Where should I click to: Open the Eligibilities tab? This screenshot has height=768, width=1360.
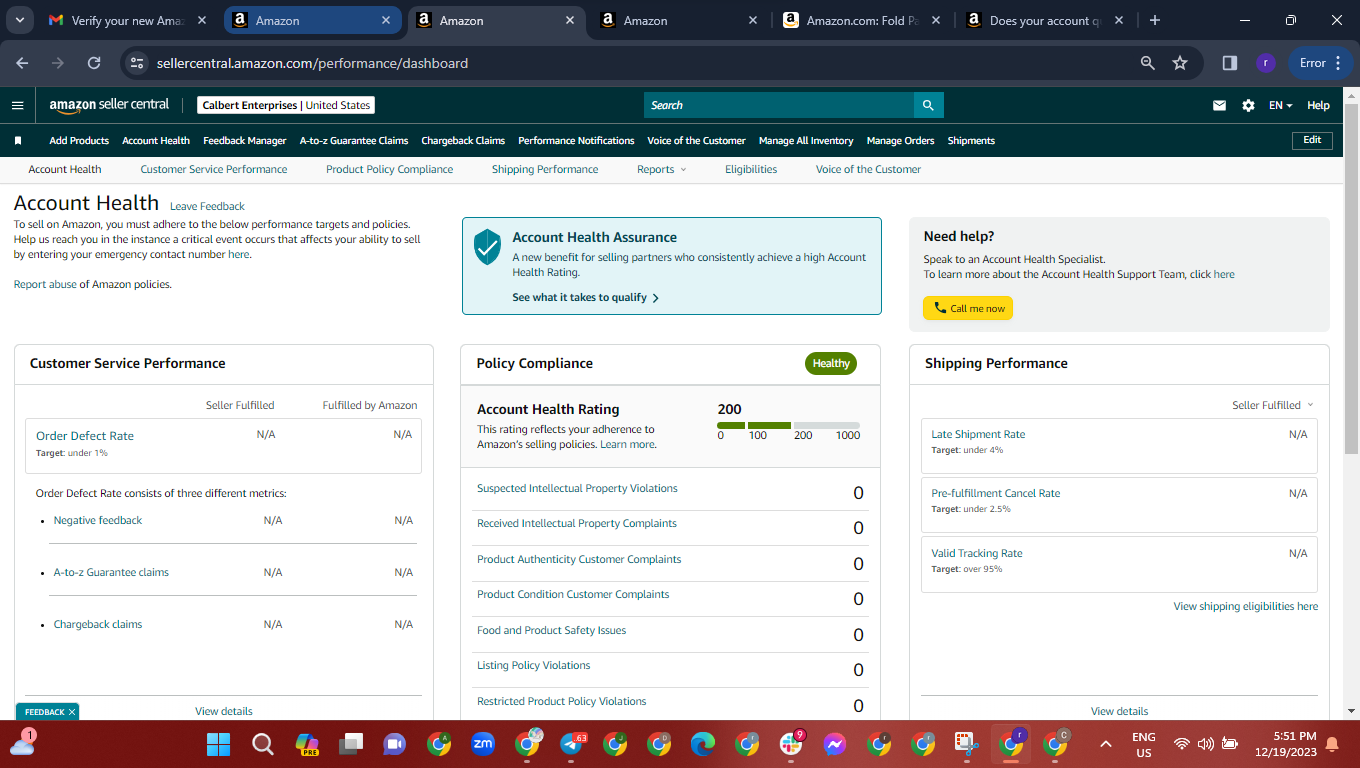pyautogui.click(x=751, y=170)
